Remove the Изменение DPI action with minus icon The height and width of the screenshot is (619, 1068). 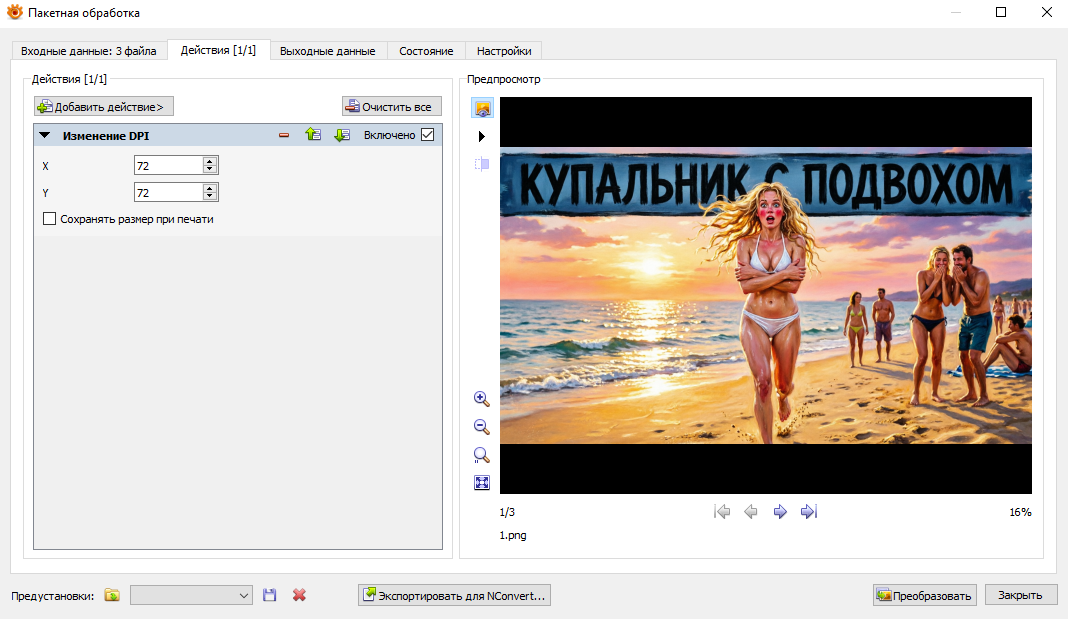[284, 136]
